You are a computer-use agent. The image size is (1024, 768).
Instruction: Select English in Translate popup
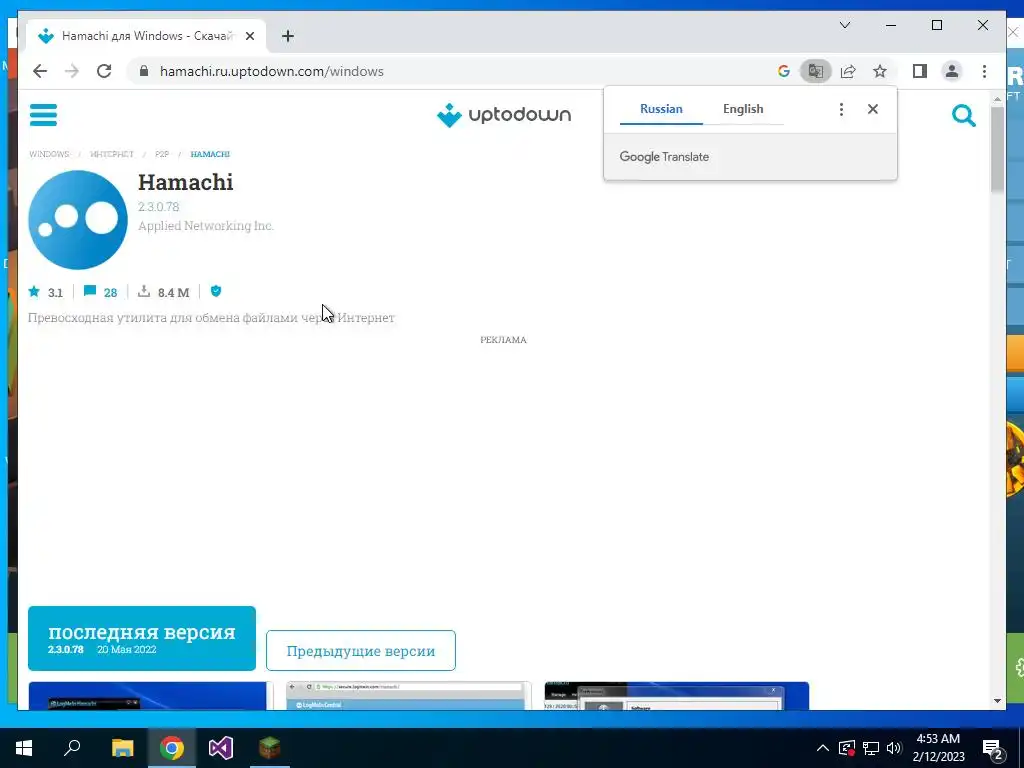click(743, 109)
